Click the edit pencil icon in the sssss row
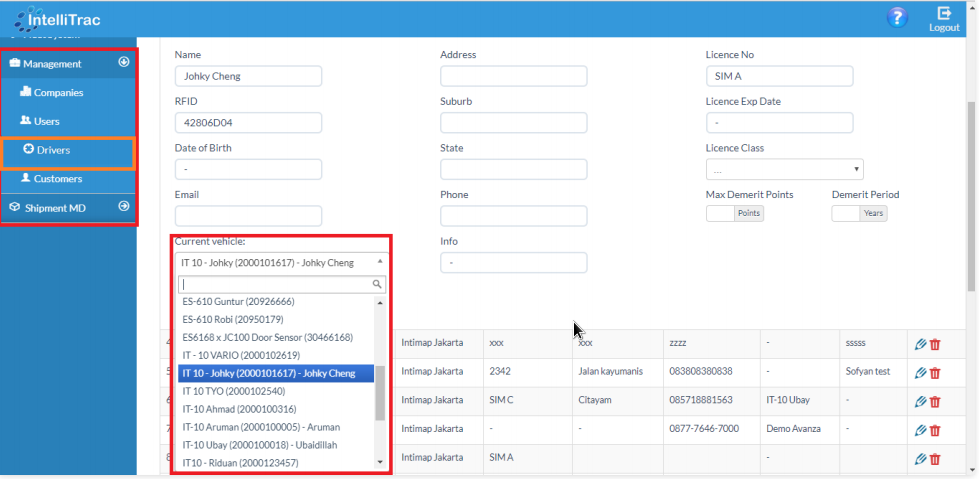Image resolution: width=979 pixels, height=479 pixels. pyautogui.click(x=921, y=345)
